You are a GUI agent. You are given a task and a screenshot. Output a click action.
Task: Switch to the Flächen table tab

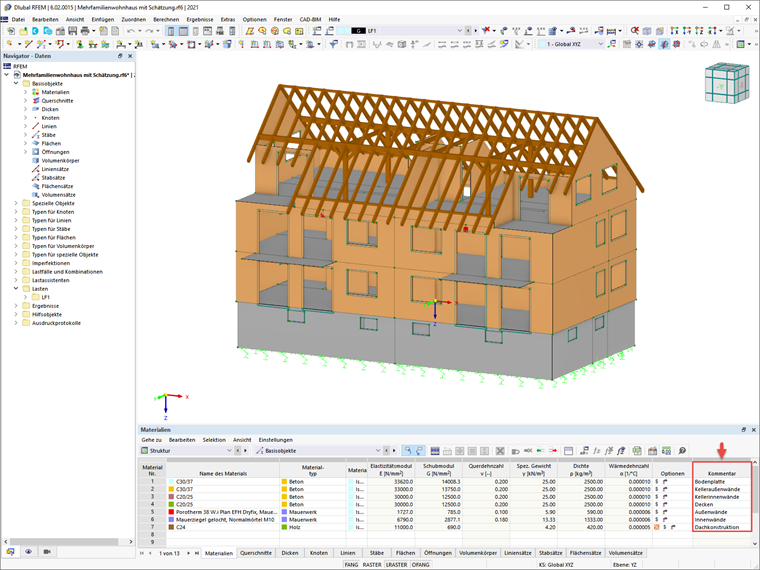(x=405, y=553)
